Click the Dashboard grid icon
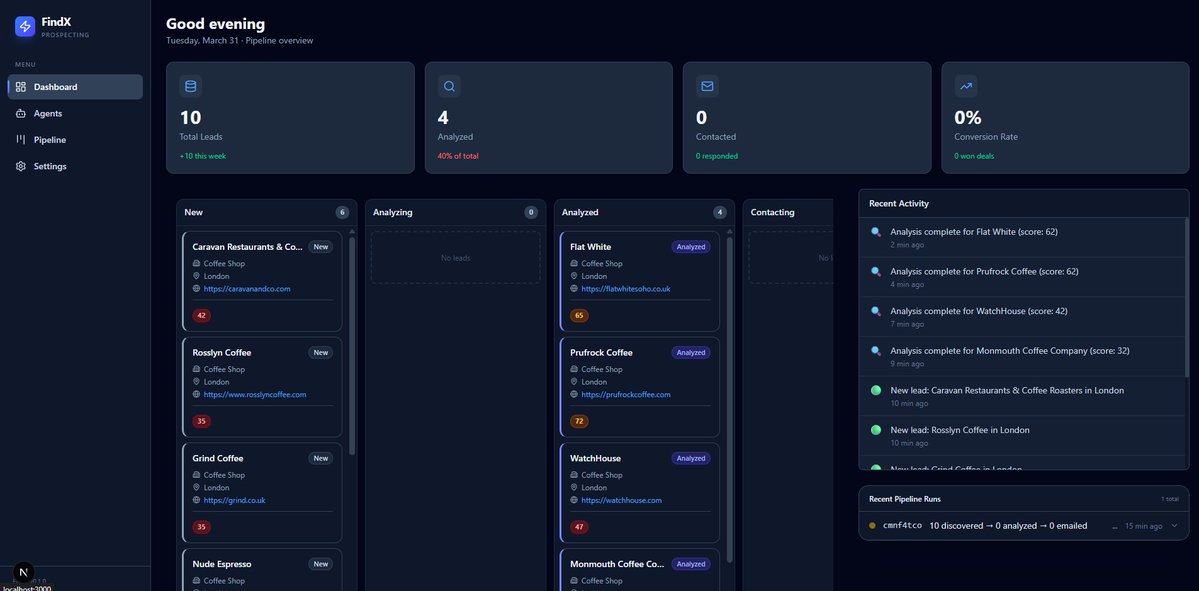Image resolution: width=1199 pixels, height=591 pixels. coord(21,87)
